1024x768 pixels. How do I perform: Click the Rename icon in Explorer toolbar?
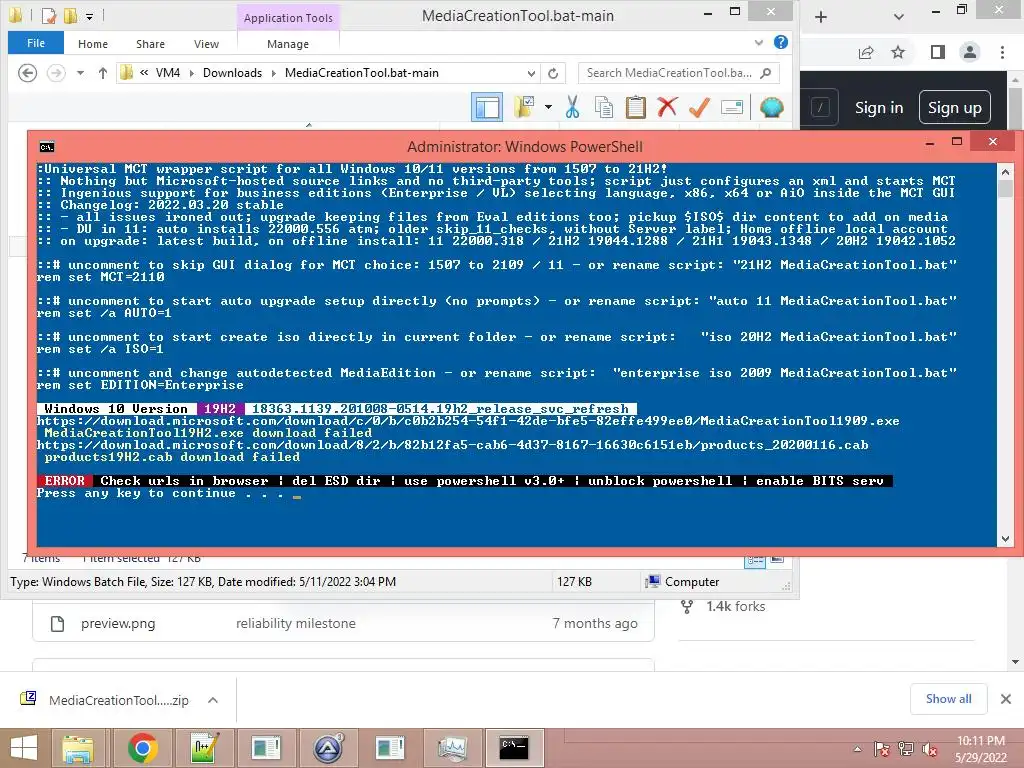731,107
